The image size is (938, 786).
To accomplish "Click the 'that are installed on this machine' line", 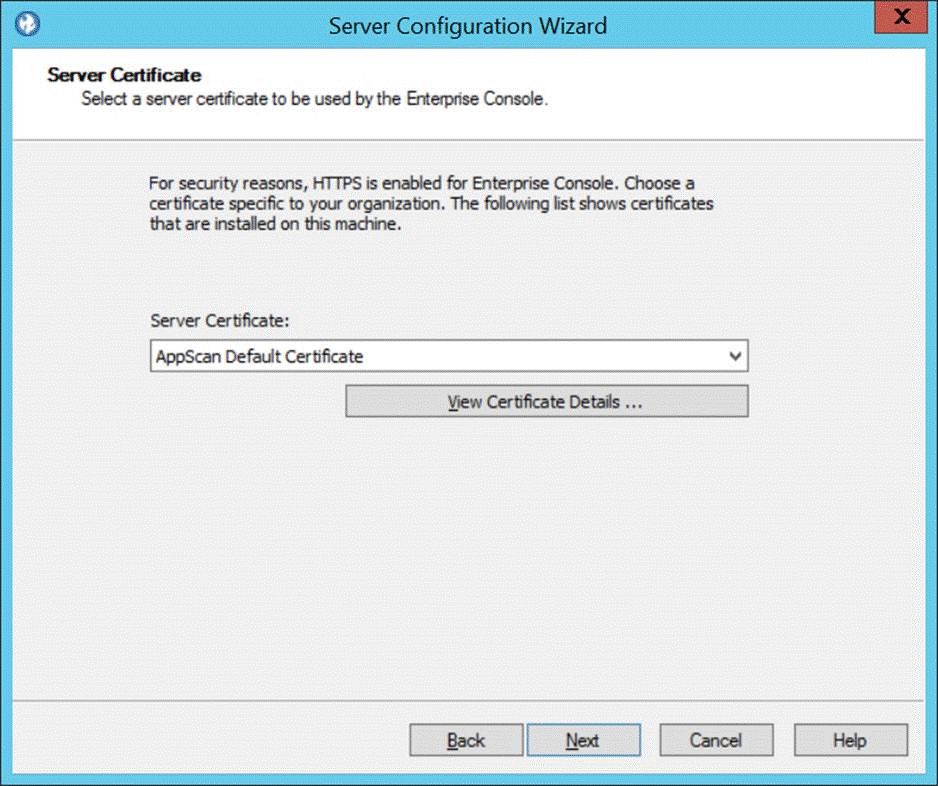I will (x=275, y=224).
